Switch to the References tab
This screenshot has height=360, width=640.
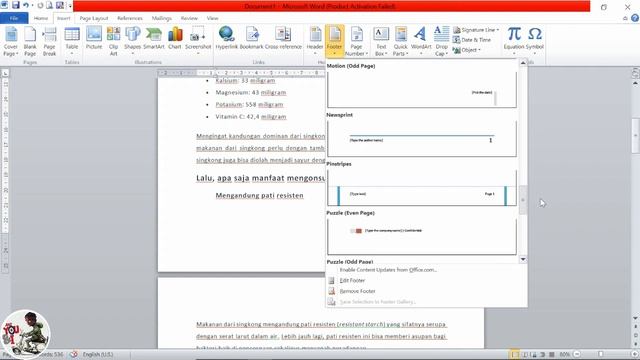130,18
